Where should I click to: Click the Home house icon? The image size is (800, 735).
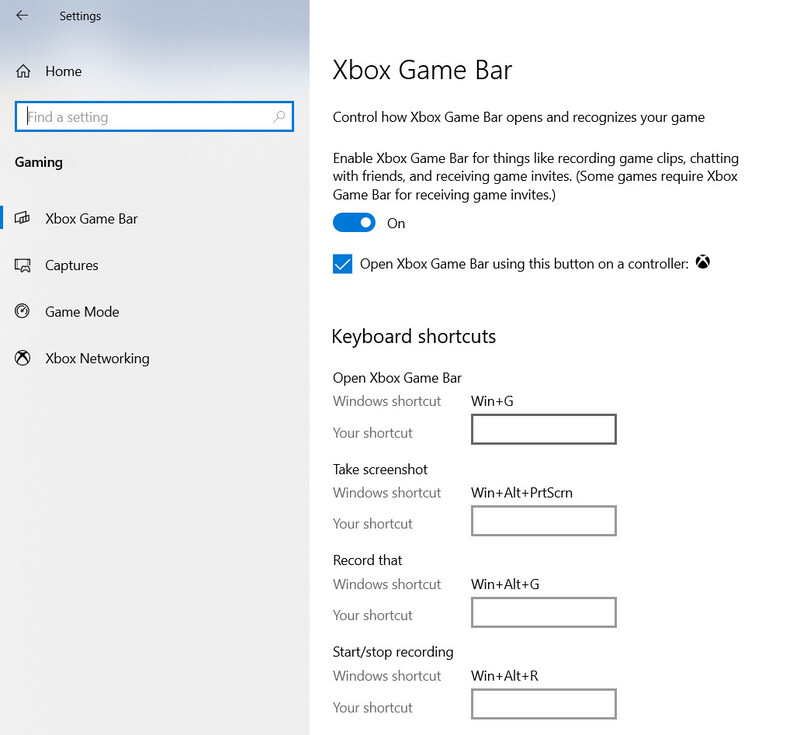click(23, 71)
